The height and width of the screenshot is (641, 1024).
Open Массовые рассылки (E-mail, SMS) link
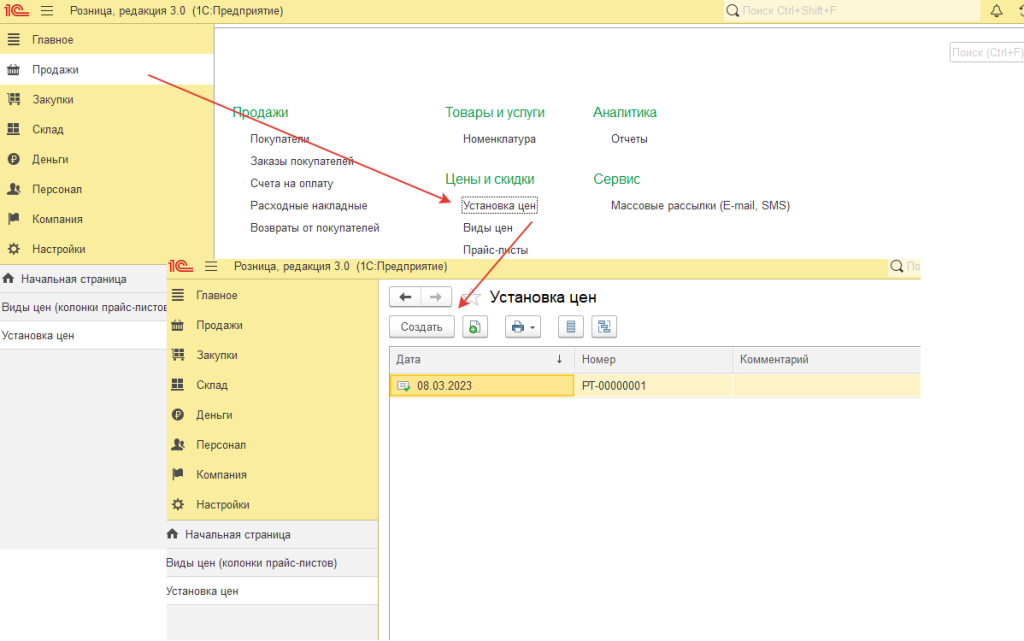pyautogui.click(x=700, y=206)
